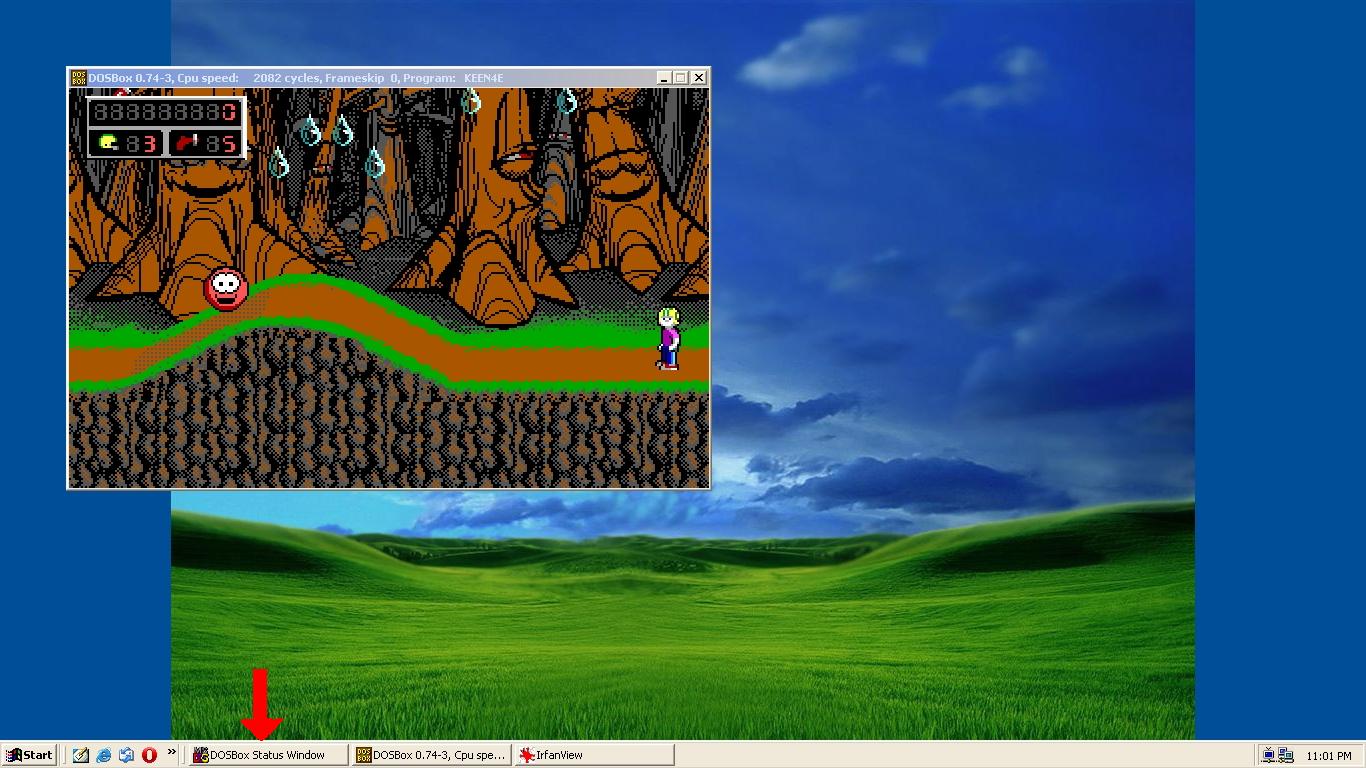The width and height of the screenshot is (1366, 768).
Task: Launch Internet Explorer from quick launch
Action: click(104, 755)
